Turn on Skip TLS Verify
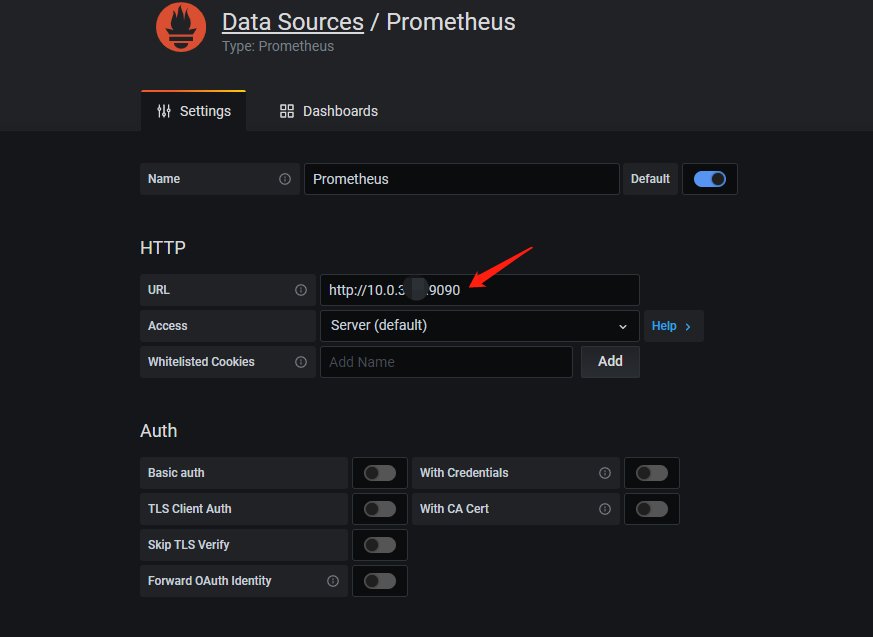The image size is (873, 637). pyautogui.click(x=380, y=545)
